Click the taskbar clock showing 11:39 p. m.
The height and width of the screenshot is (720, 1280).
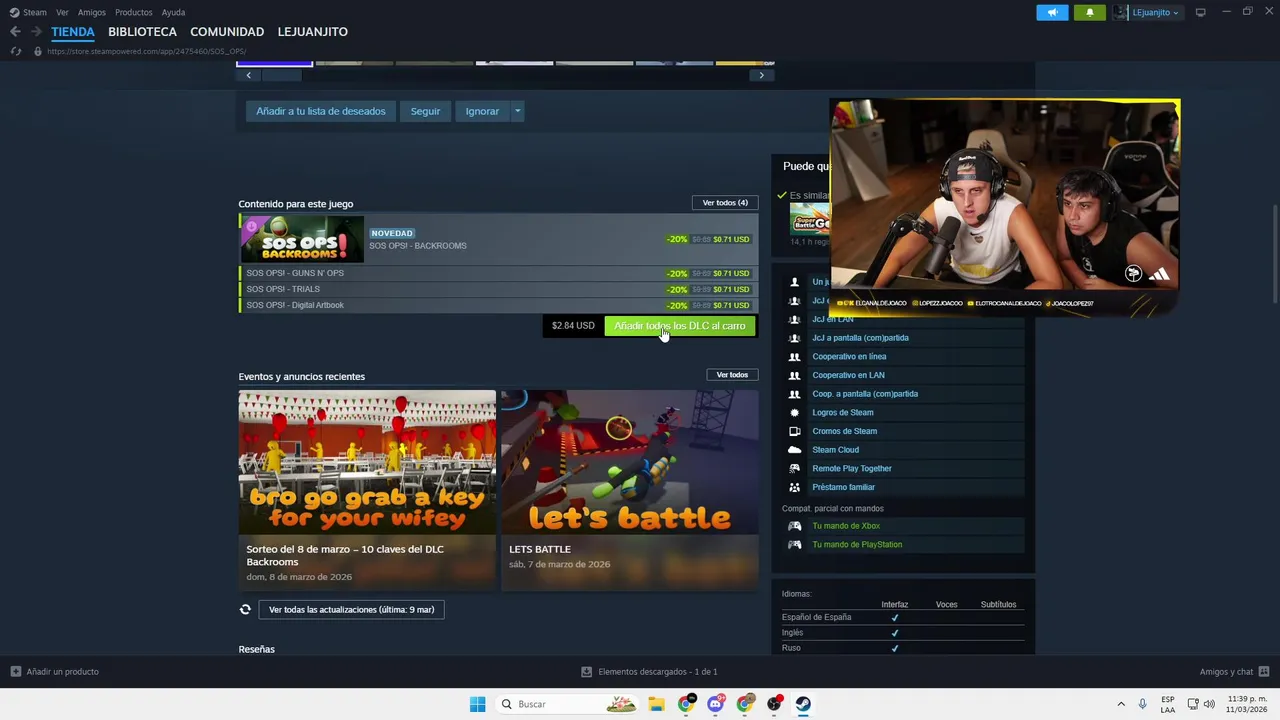1247,704
